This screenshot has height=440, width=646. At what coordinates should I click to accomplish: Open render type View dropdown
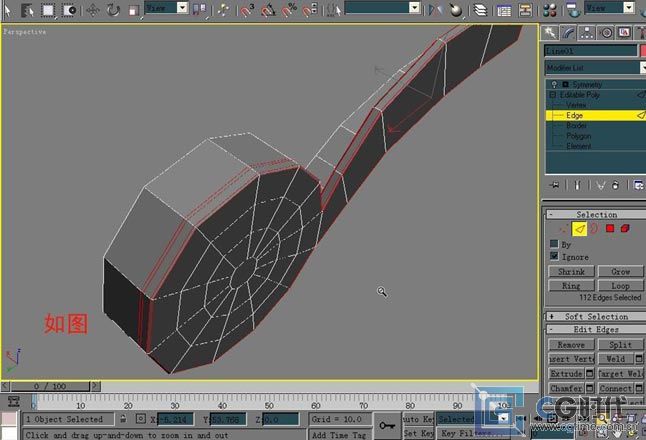click(609, 8)
